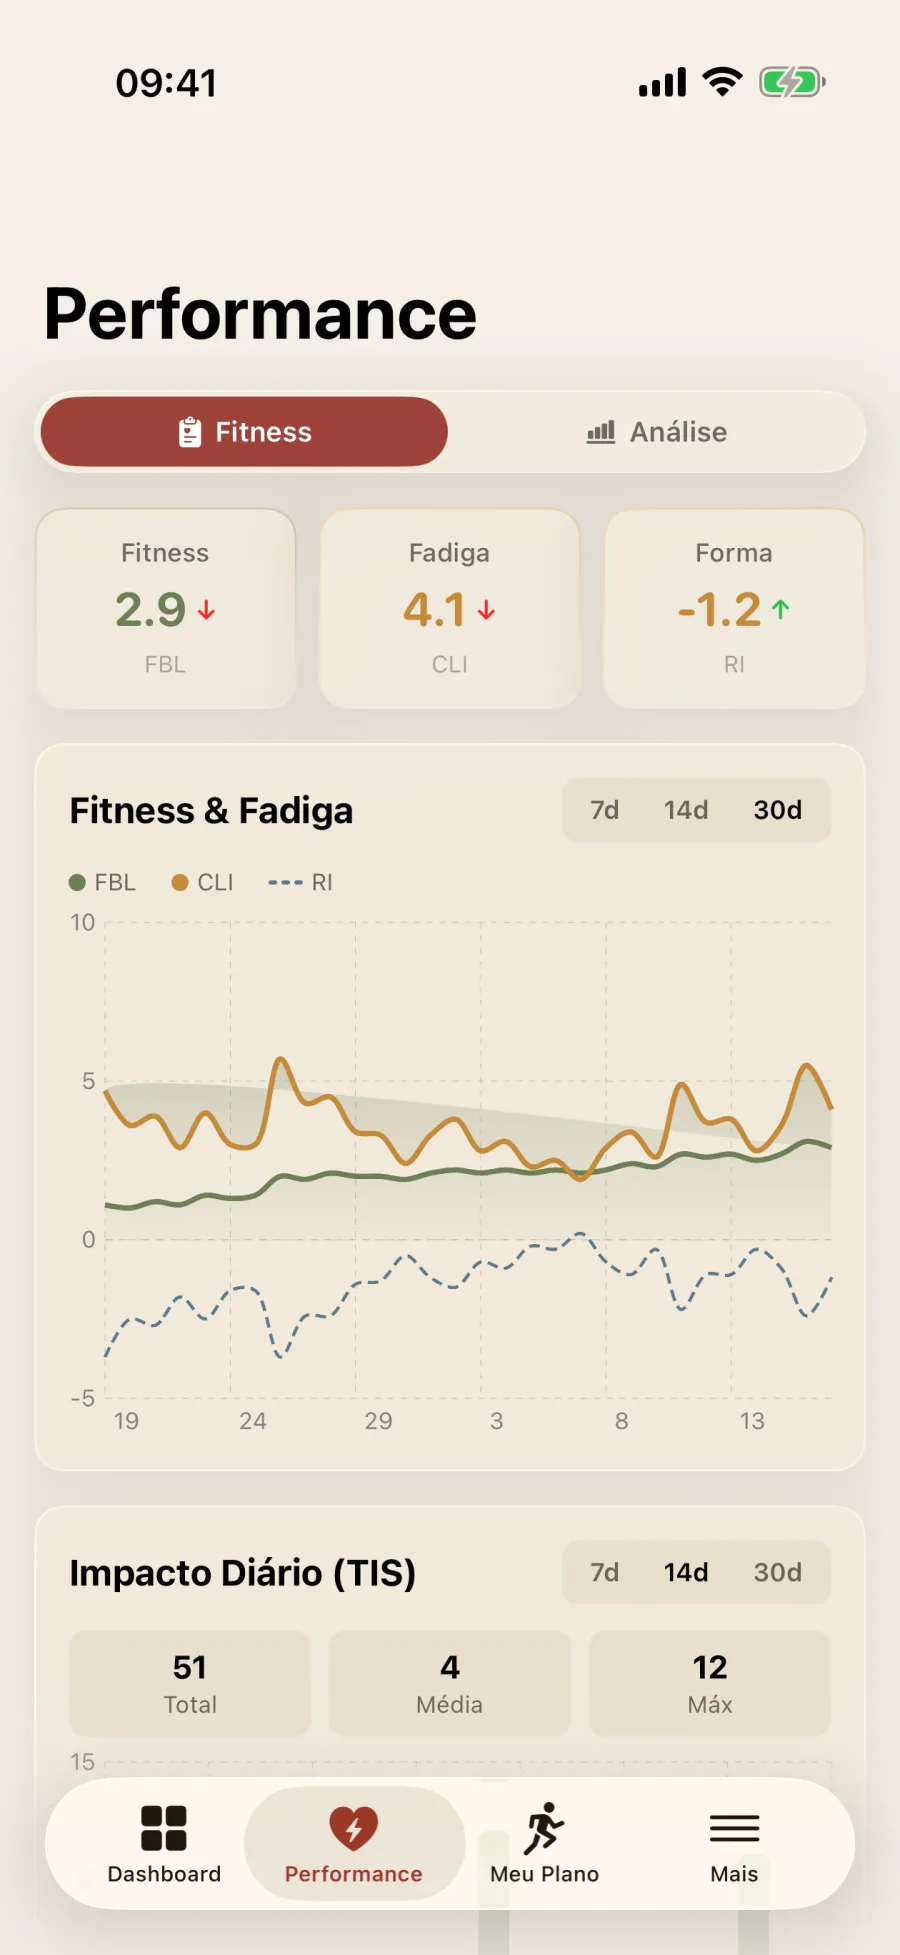Viewport: 900px width, 1955px height.
Task: Tap the Performance heart icon
Action: [354, 1828]
